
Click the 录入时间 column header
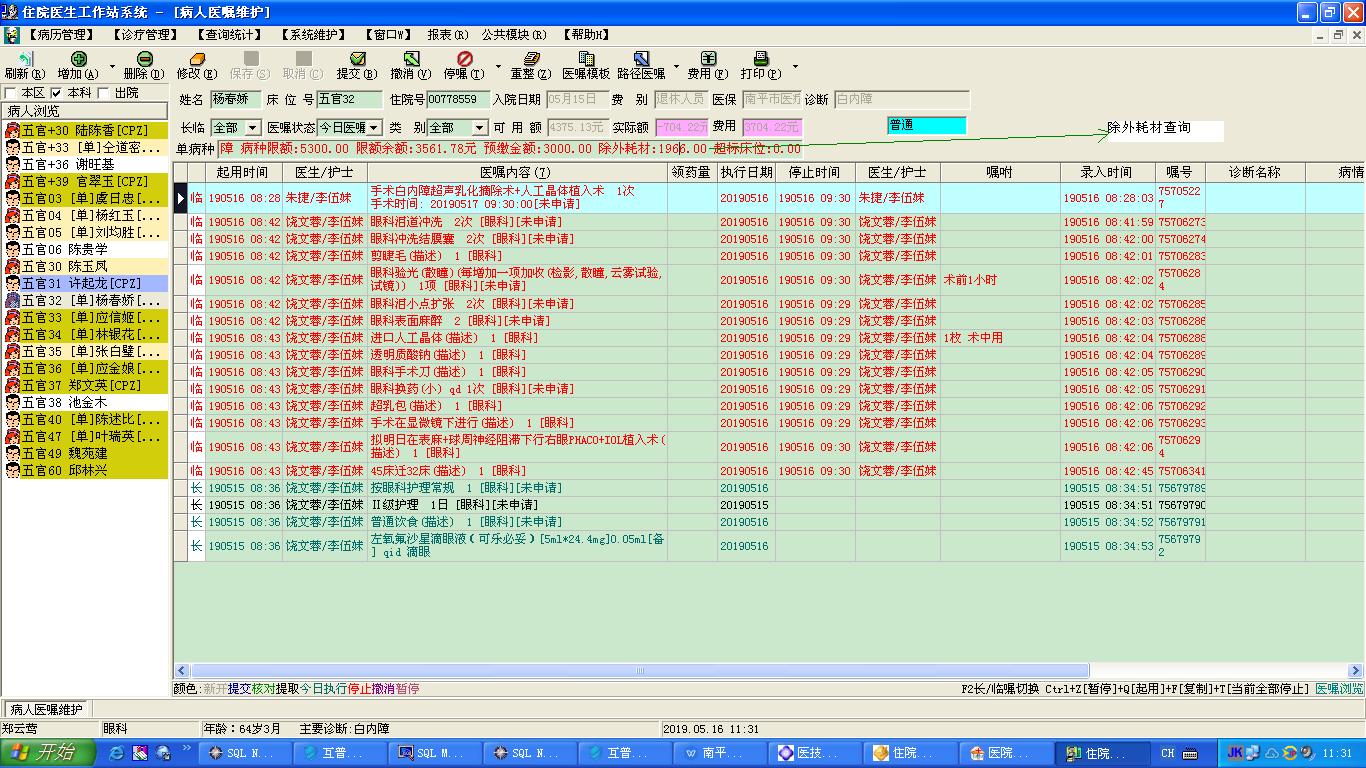(x=1106, y=173)
